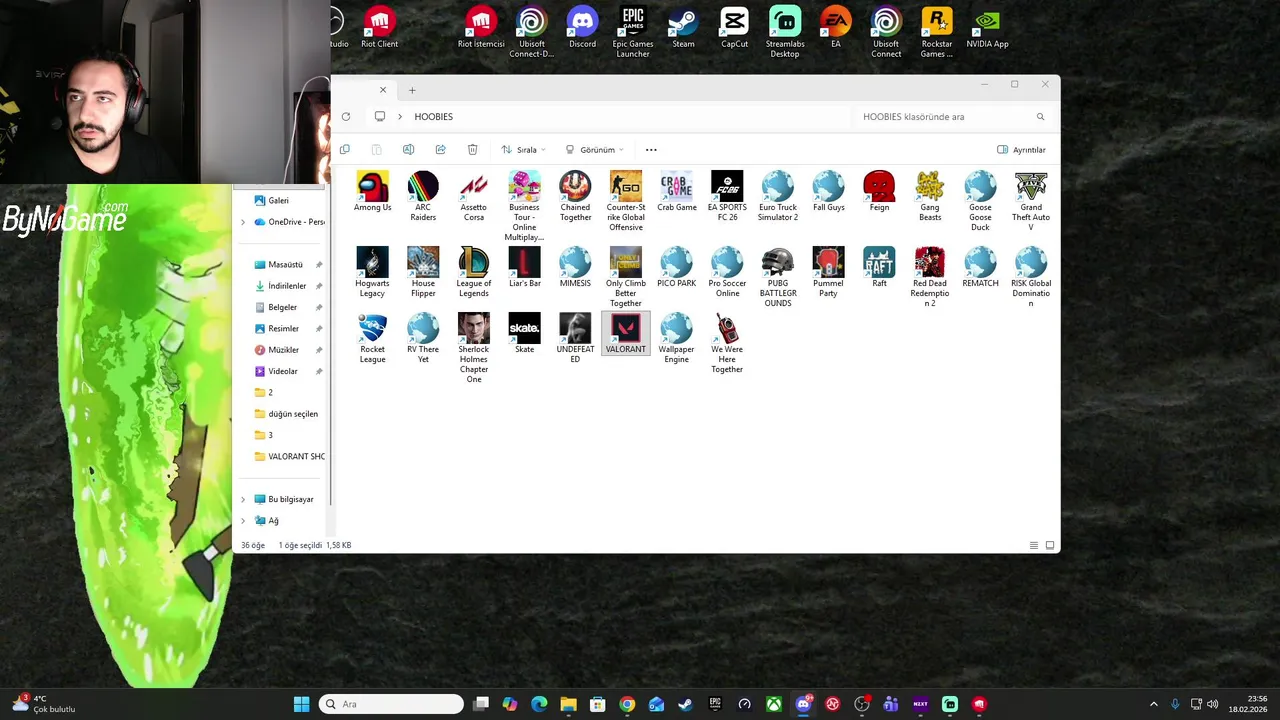Select the We Were Here Together icon
This screenshot has height=720, width=1280.
pyautogui.click(x=727, y=328)
